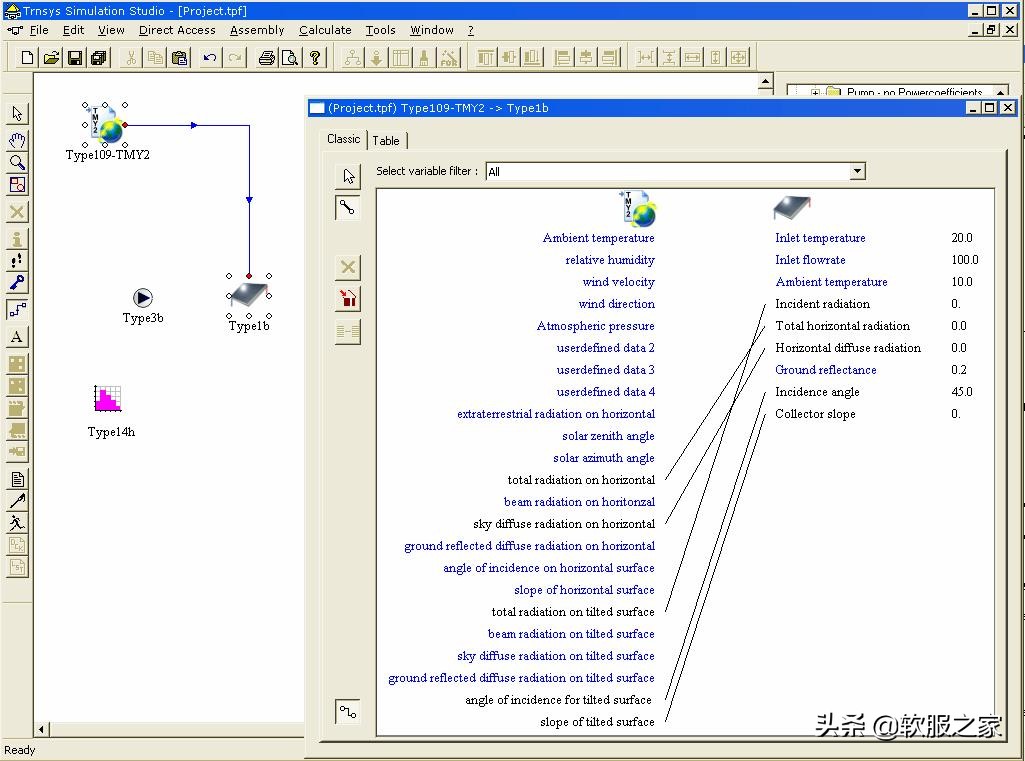
Task: Click beam radiation on horitonzal output
Action: (579, 502)
